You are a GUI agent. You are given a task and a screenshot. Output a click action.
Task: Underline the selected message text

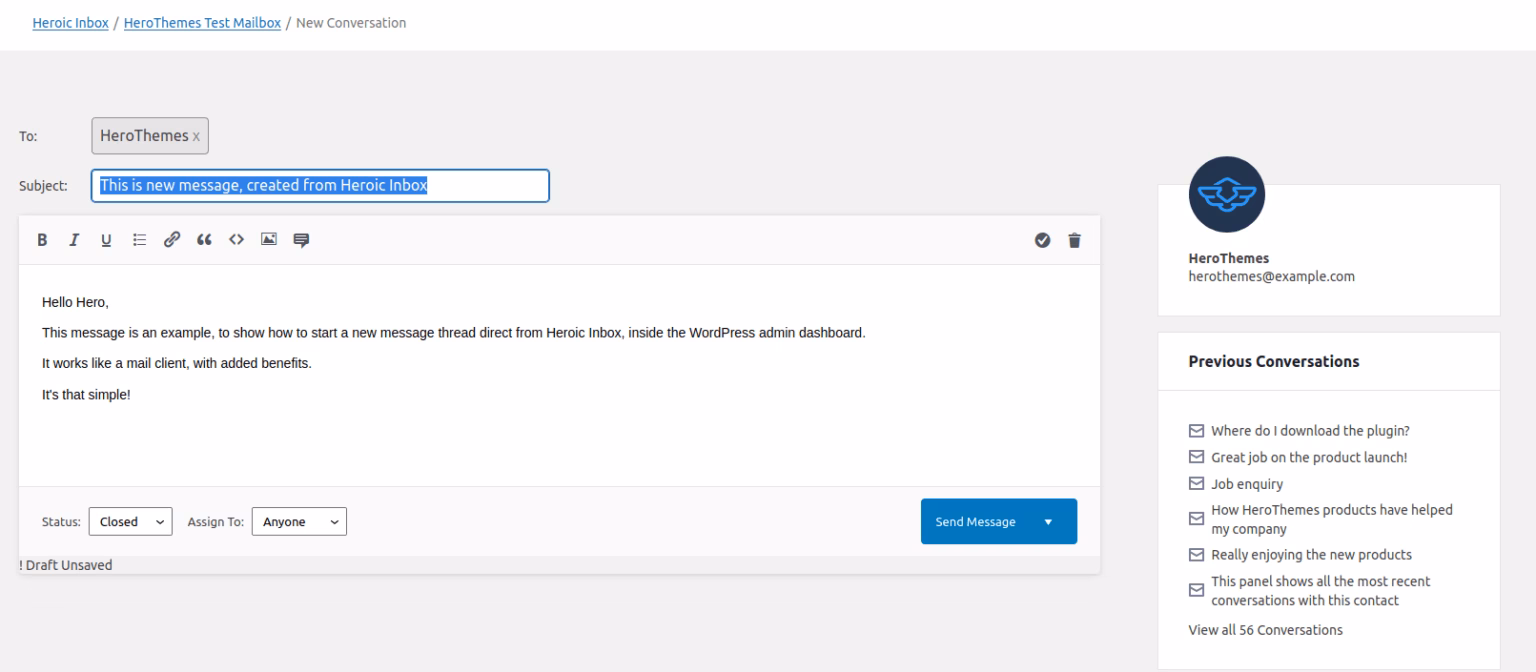tap(106, 240)
